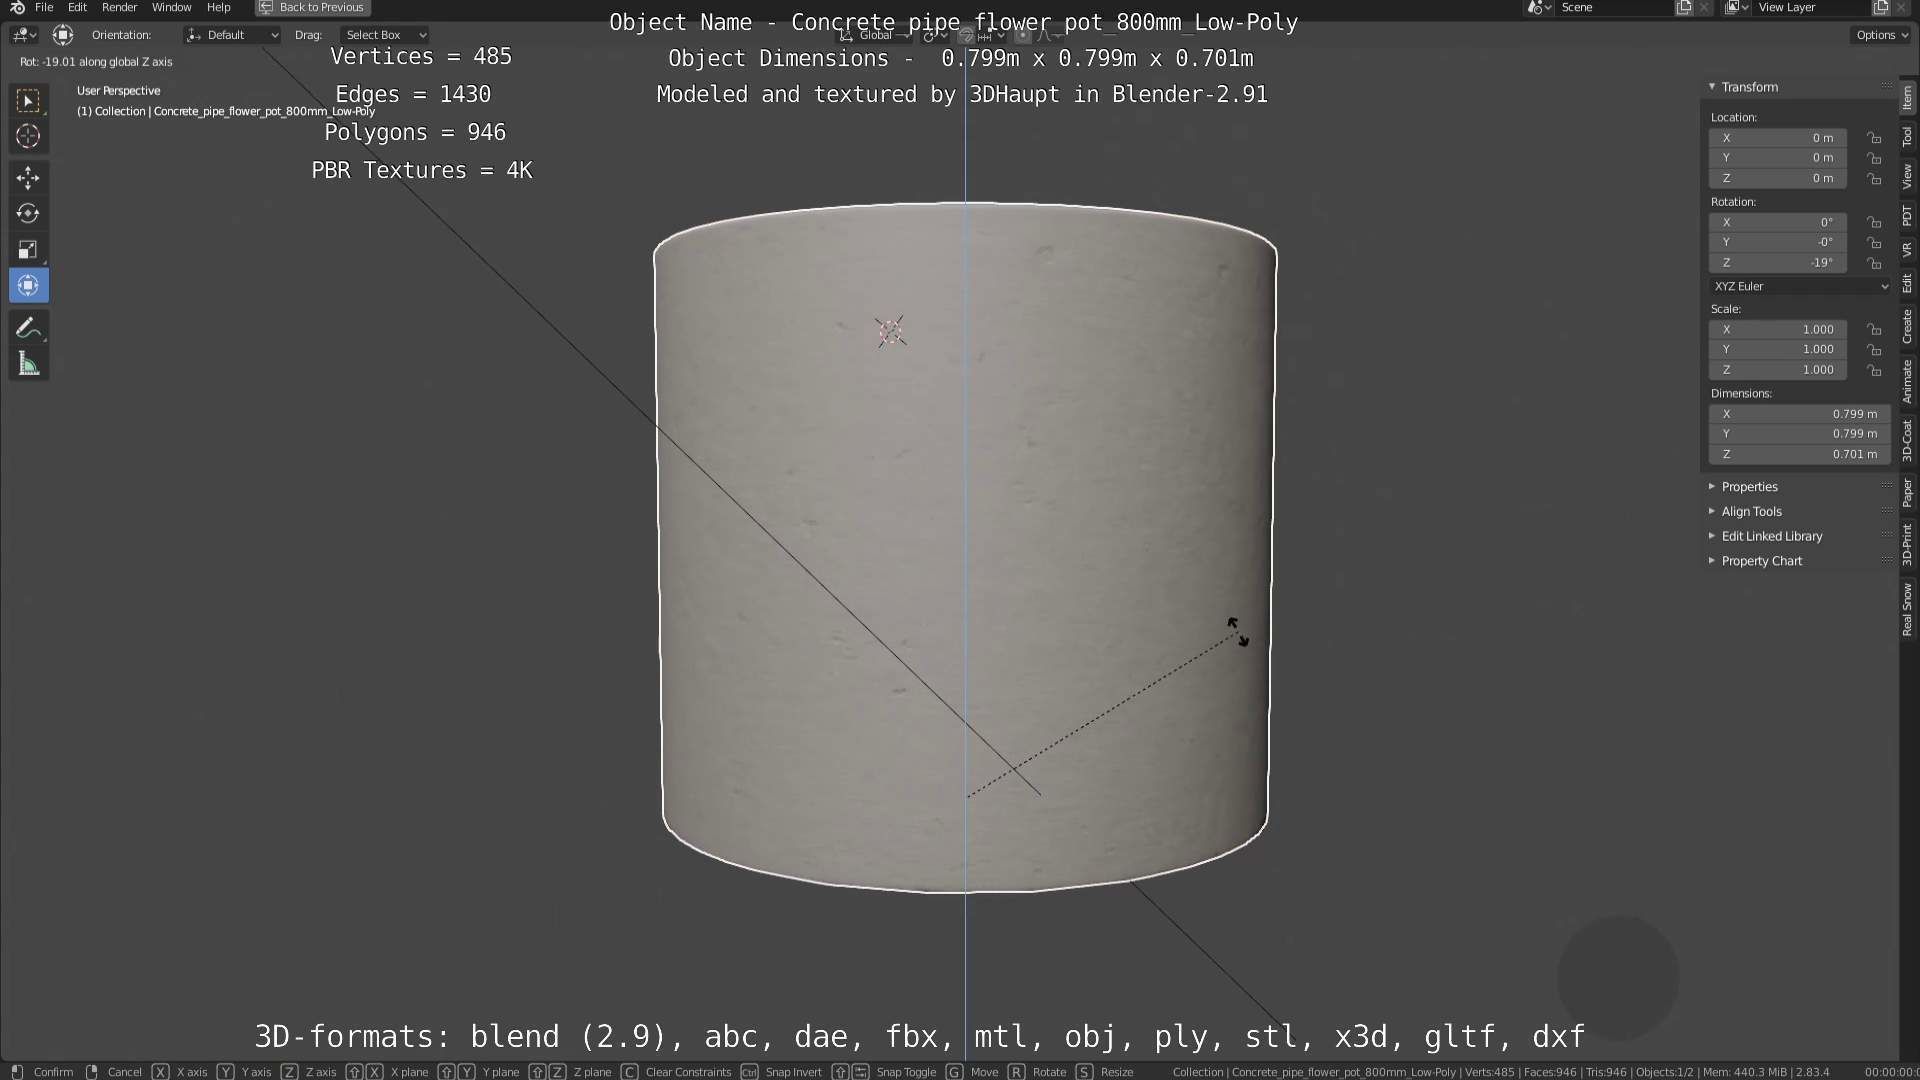Create a new scene with copy icon
This screenshot has height=1080, width=1920.
coord(1684,7)
